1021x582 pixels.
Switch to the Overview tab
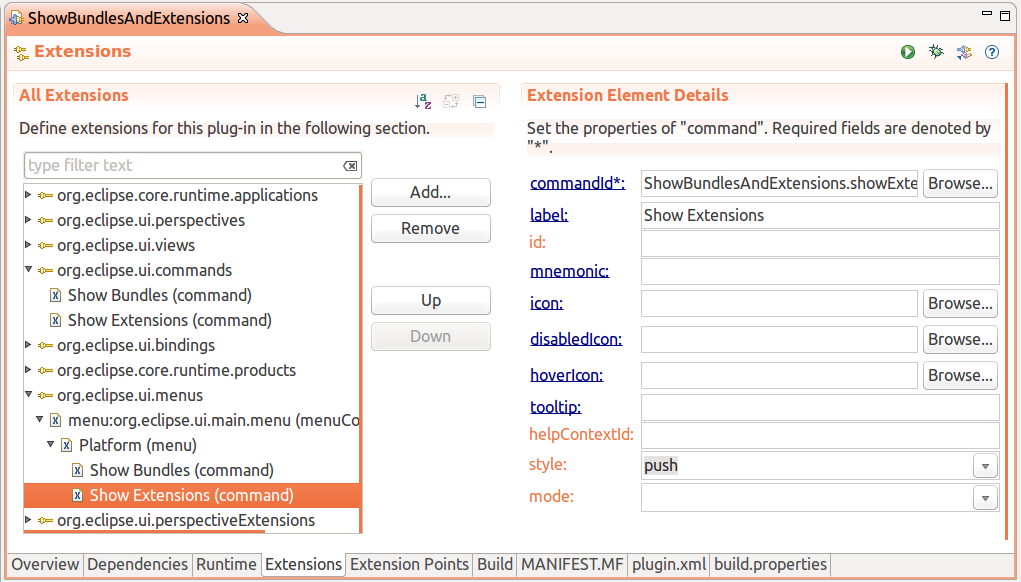pos(45,564)
